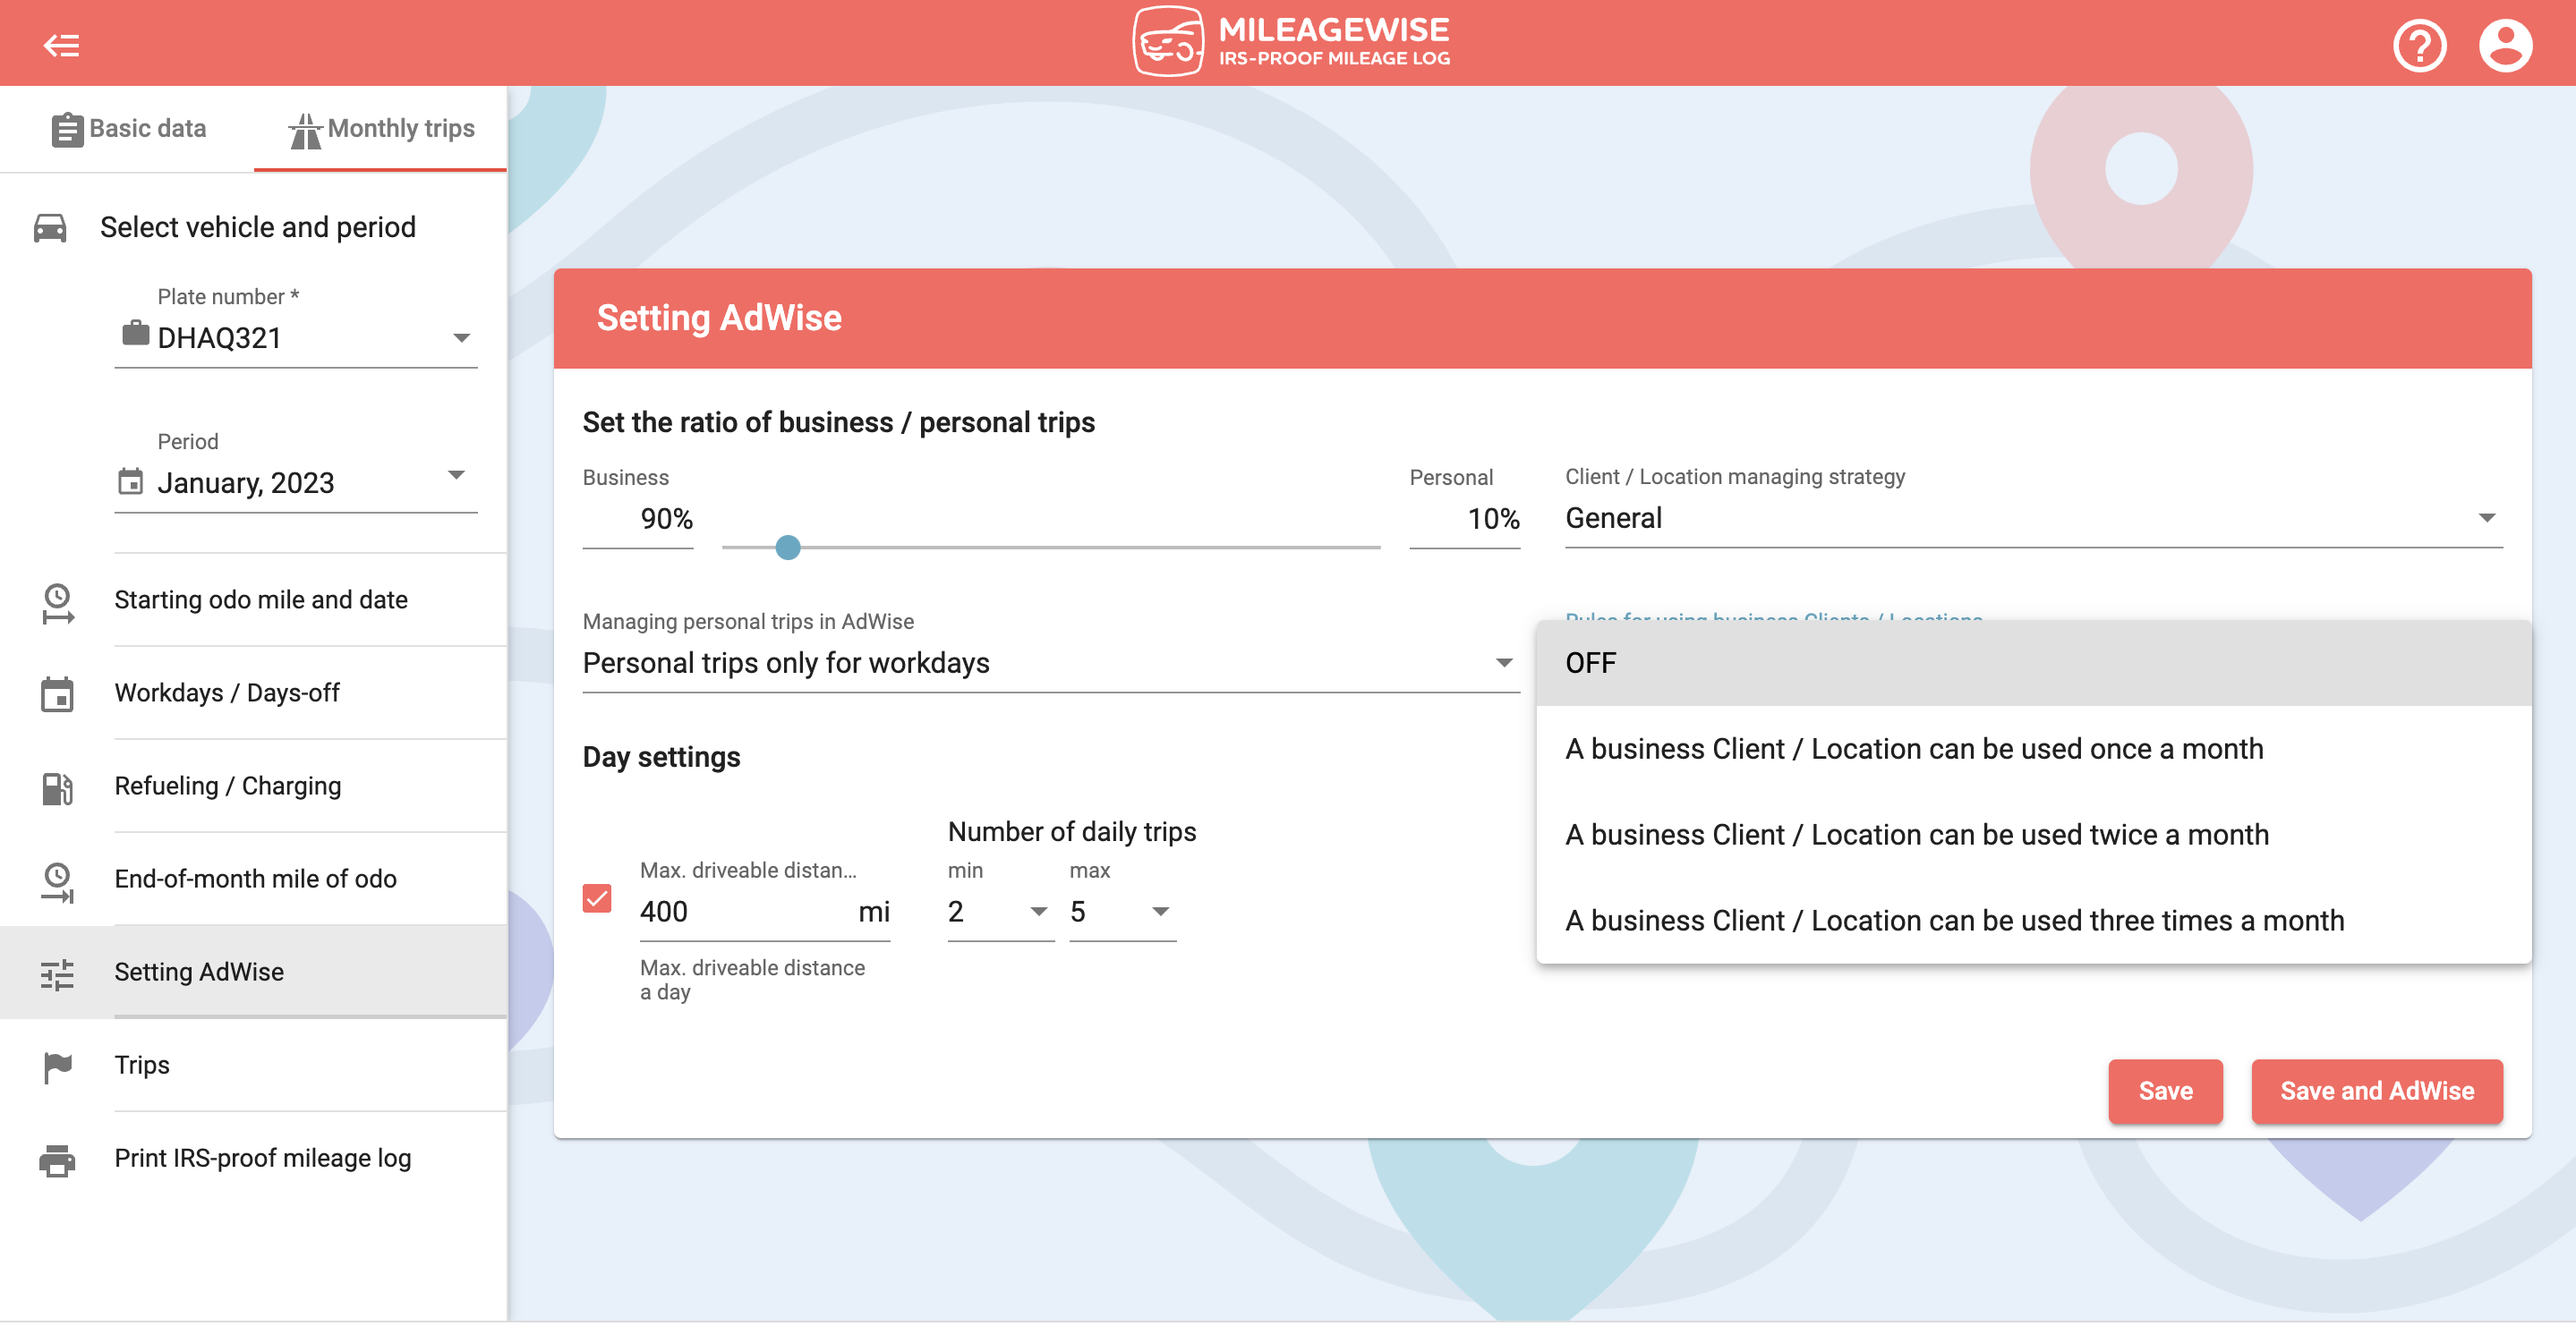Expand Client / Location managing strategy dropdown

(2033, 518)
